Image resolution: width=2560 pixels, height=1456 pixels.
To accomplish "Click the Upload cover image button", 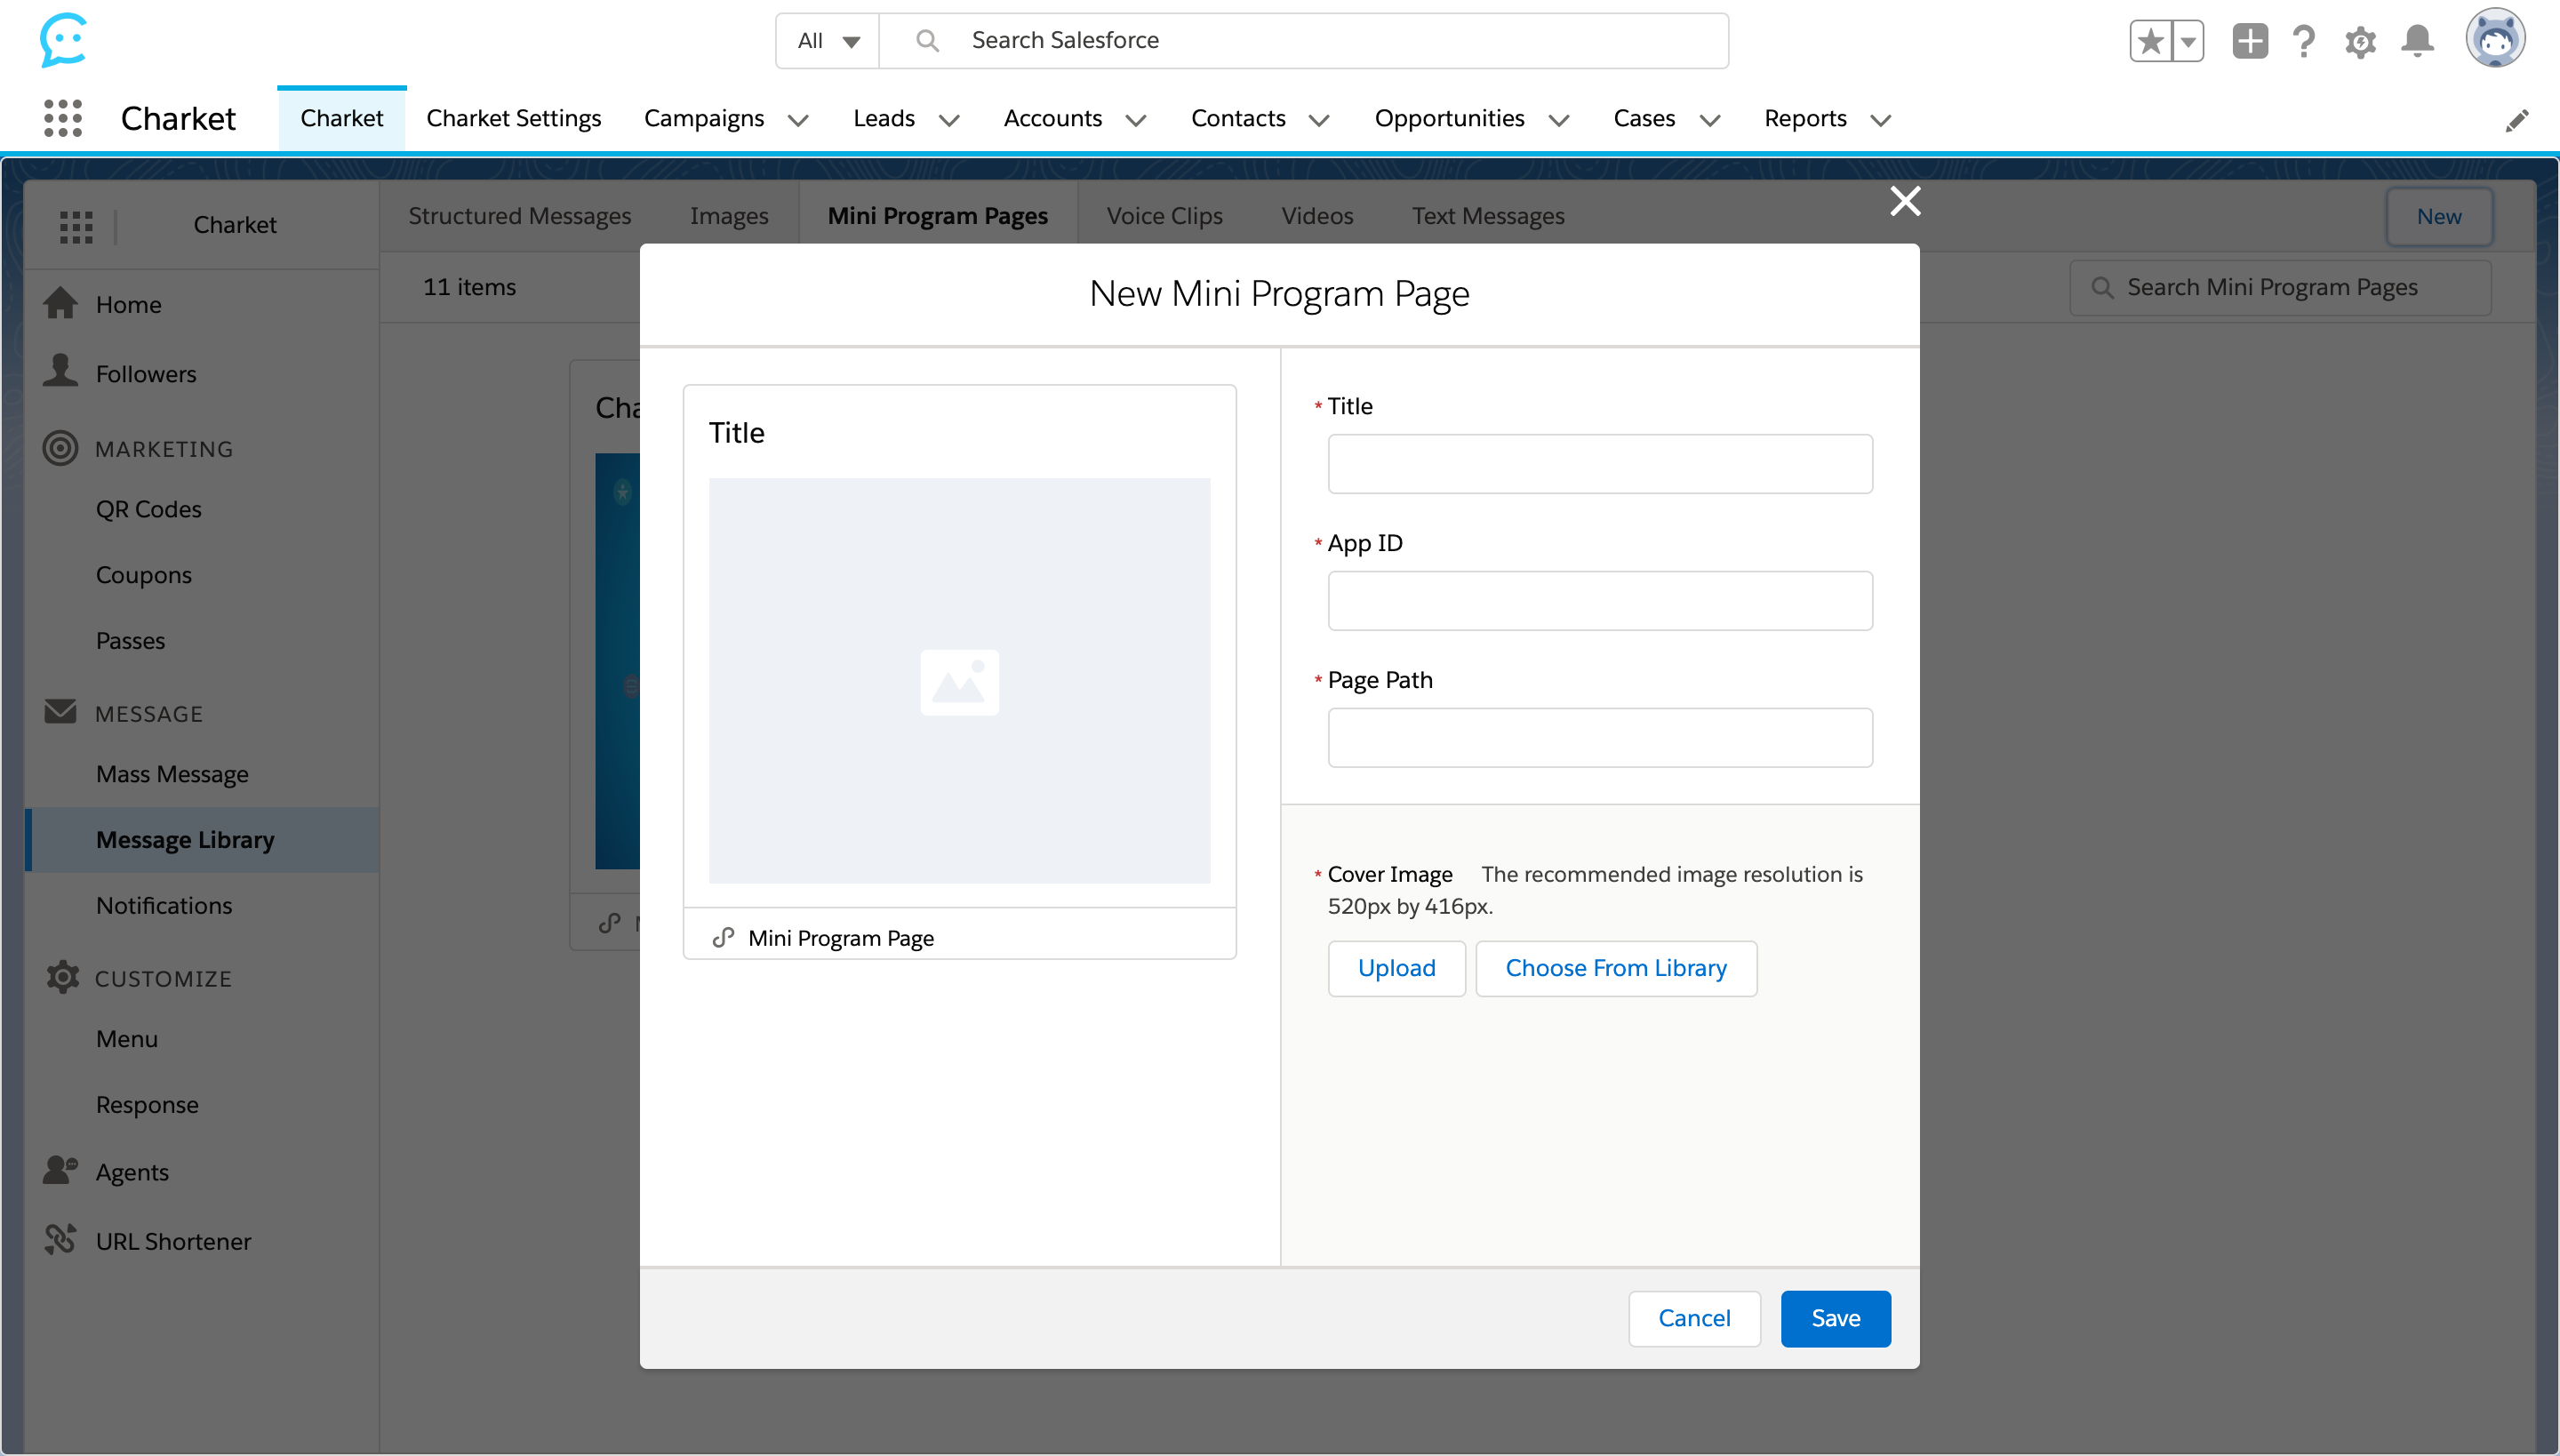I will (x=1396, y=967).
